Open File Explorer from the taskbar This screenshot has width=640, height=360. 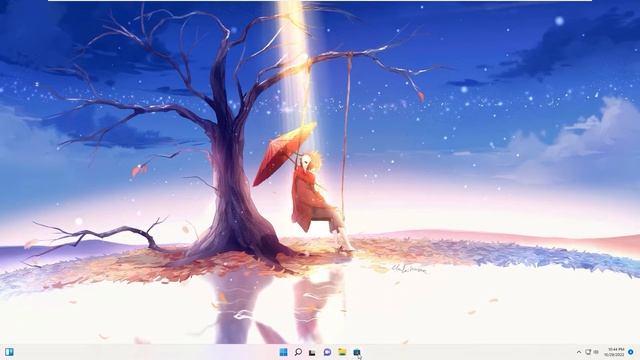342,352
